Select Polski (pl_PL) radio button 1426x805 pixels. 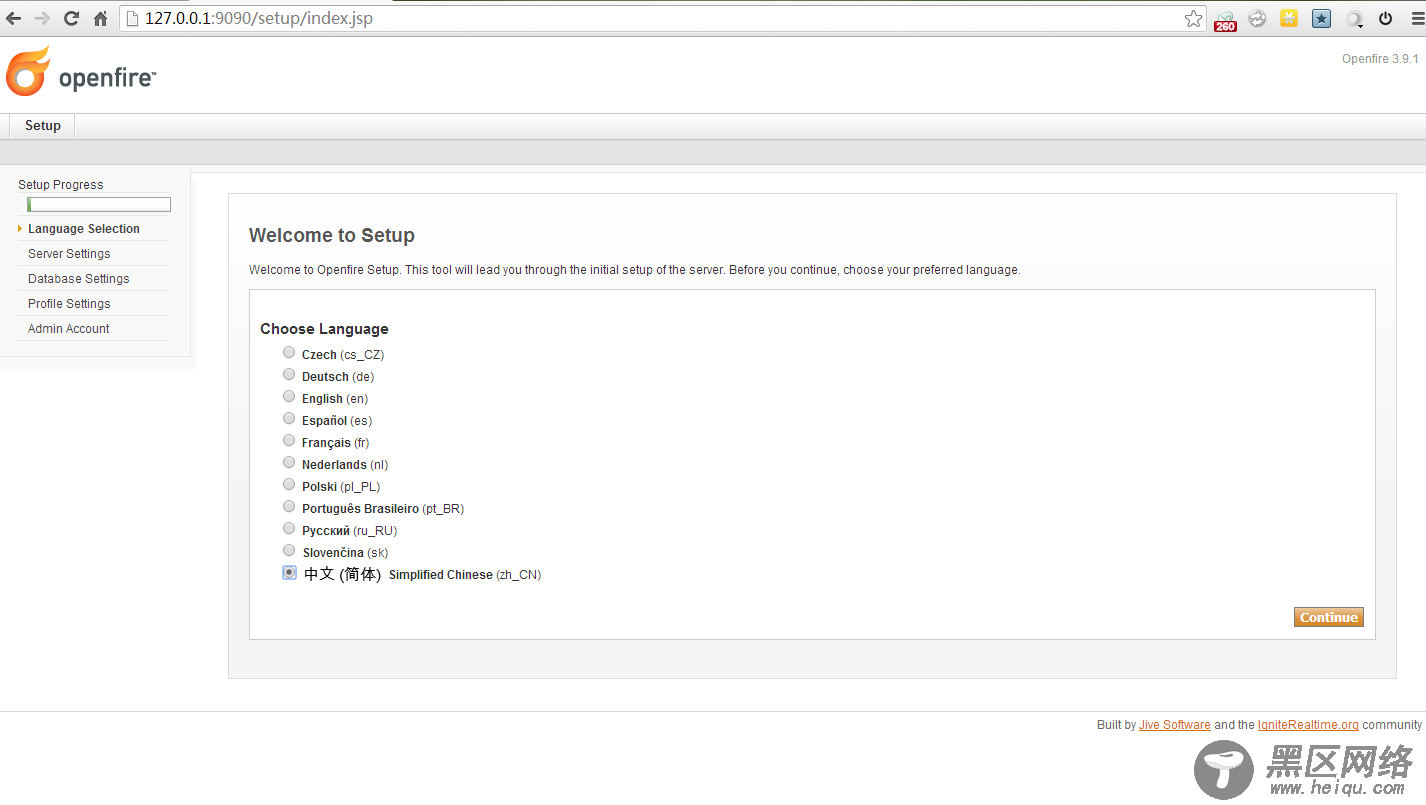289,484
